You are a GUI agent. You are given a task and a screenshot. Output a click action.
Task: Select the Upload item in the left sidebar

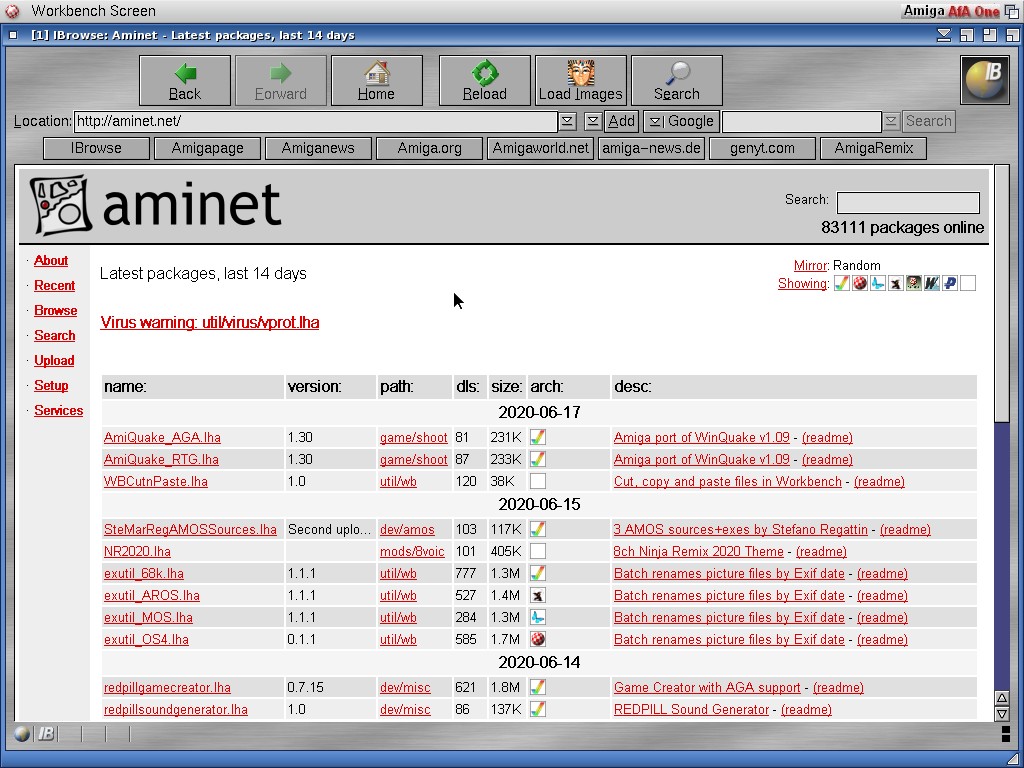(x=54, y=360)
